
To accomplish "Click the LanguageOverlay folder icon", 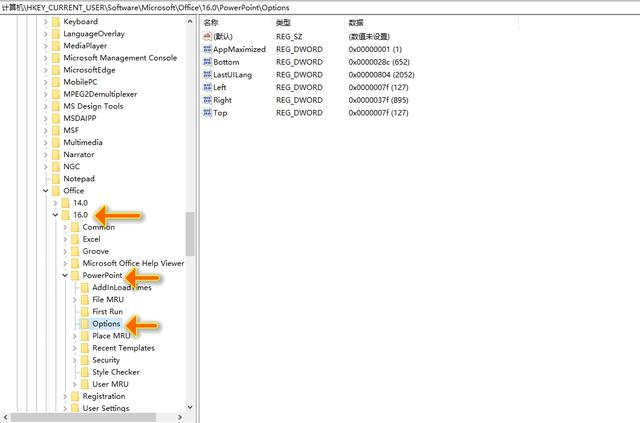I will point(56,34).
